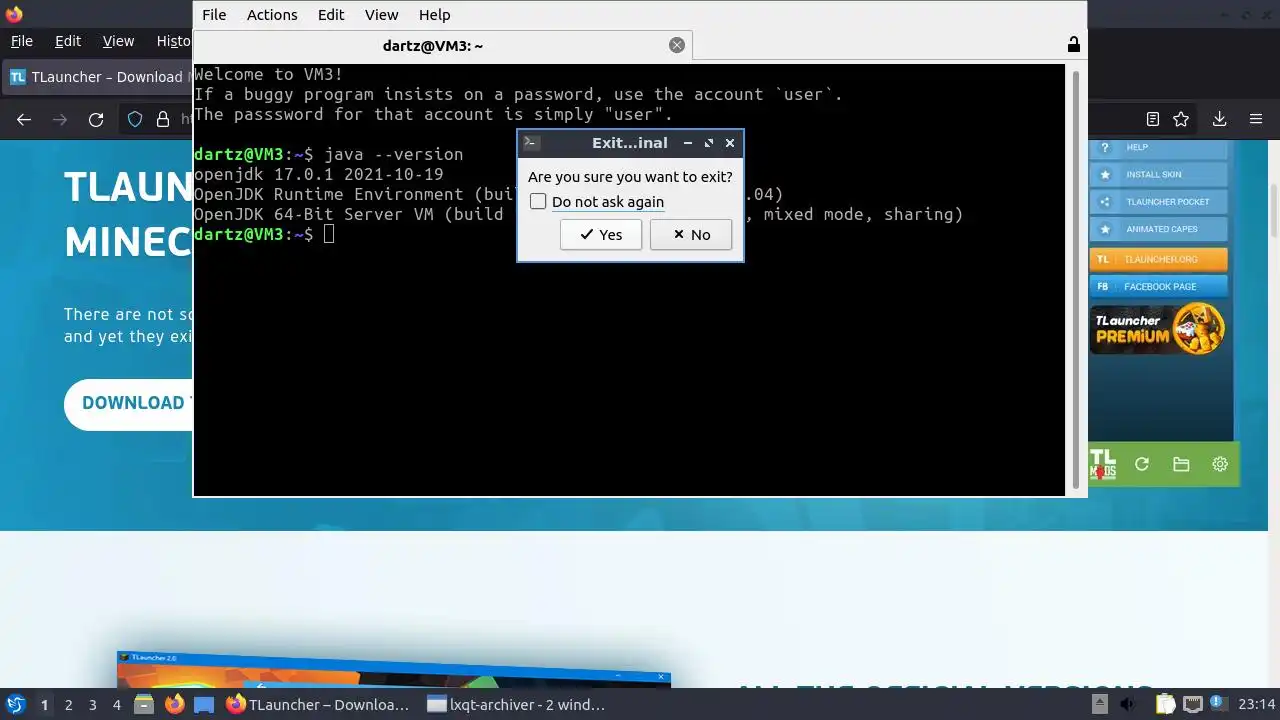
Task: Click the site security padlock in Firefox
Action: [162, 120]
